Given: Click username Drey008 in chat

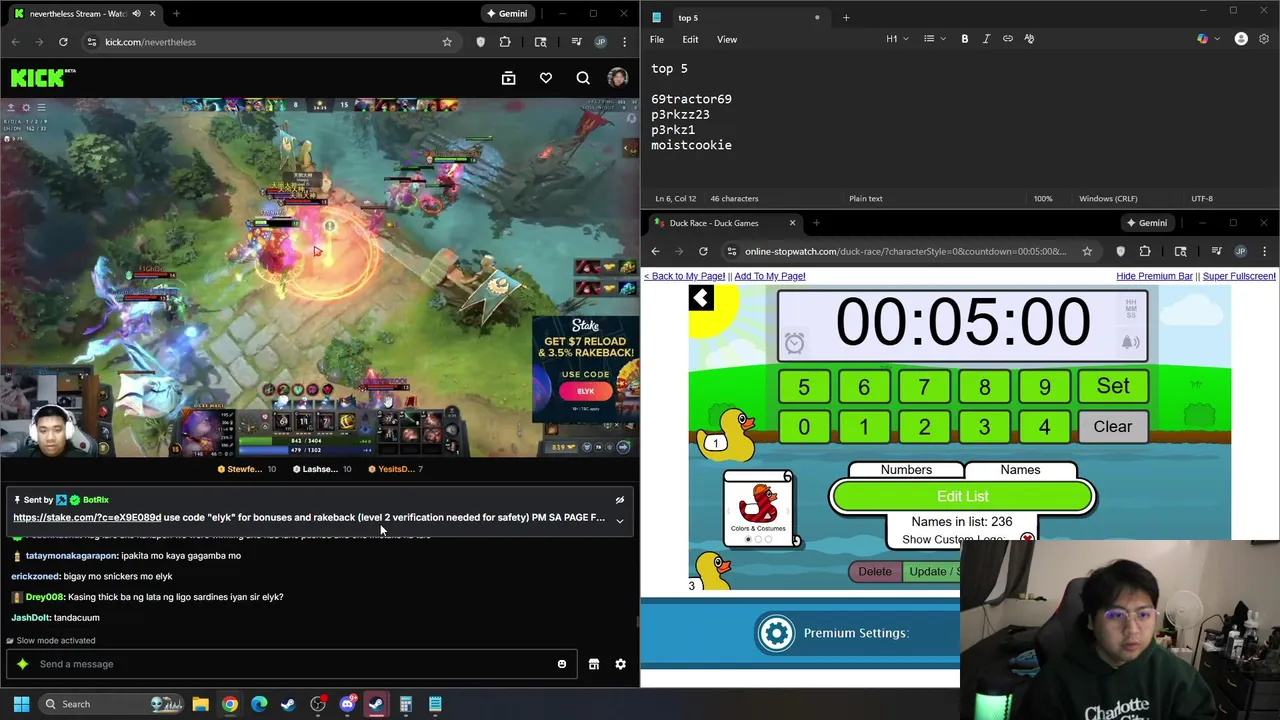Looking at the screenshot, I should coord(44,597).
